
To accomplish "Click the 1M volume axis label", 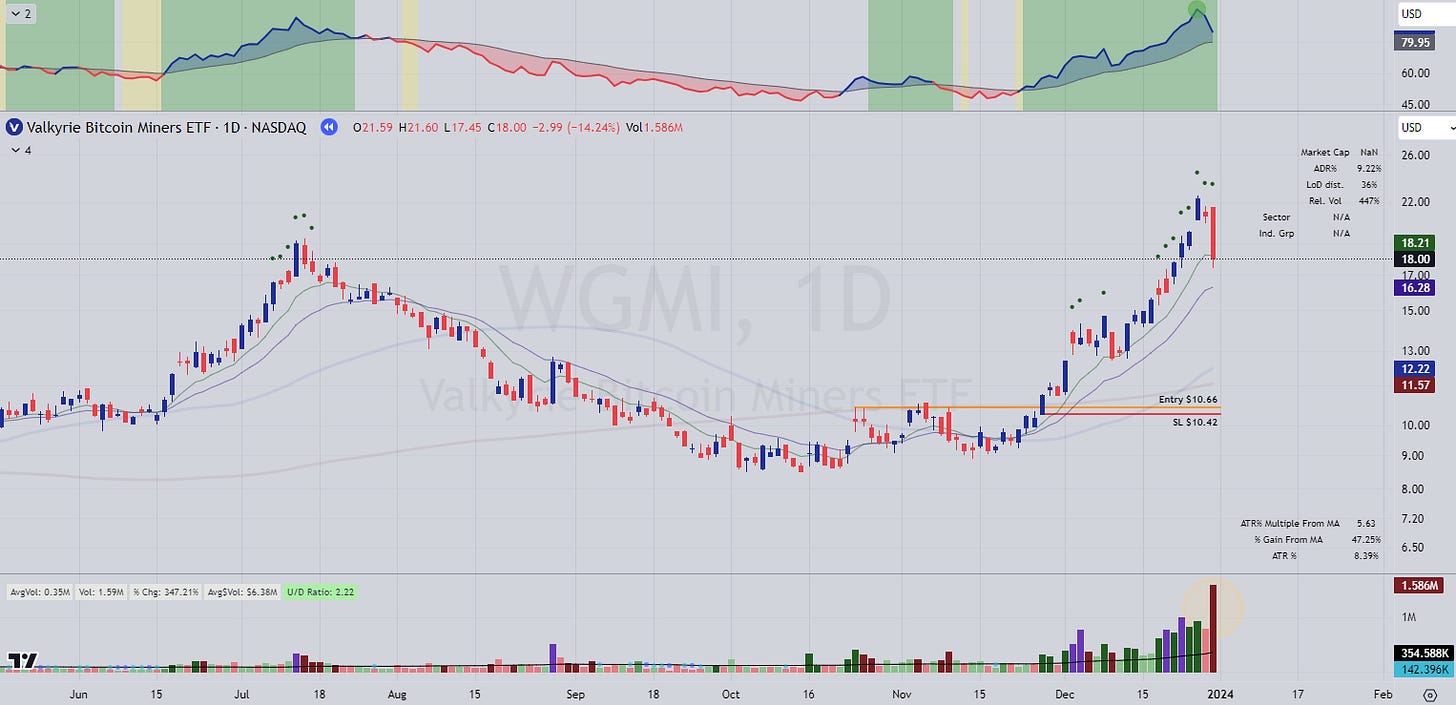I will click(1410, 618).
